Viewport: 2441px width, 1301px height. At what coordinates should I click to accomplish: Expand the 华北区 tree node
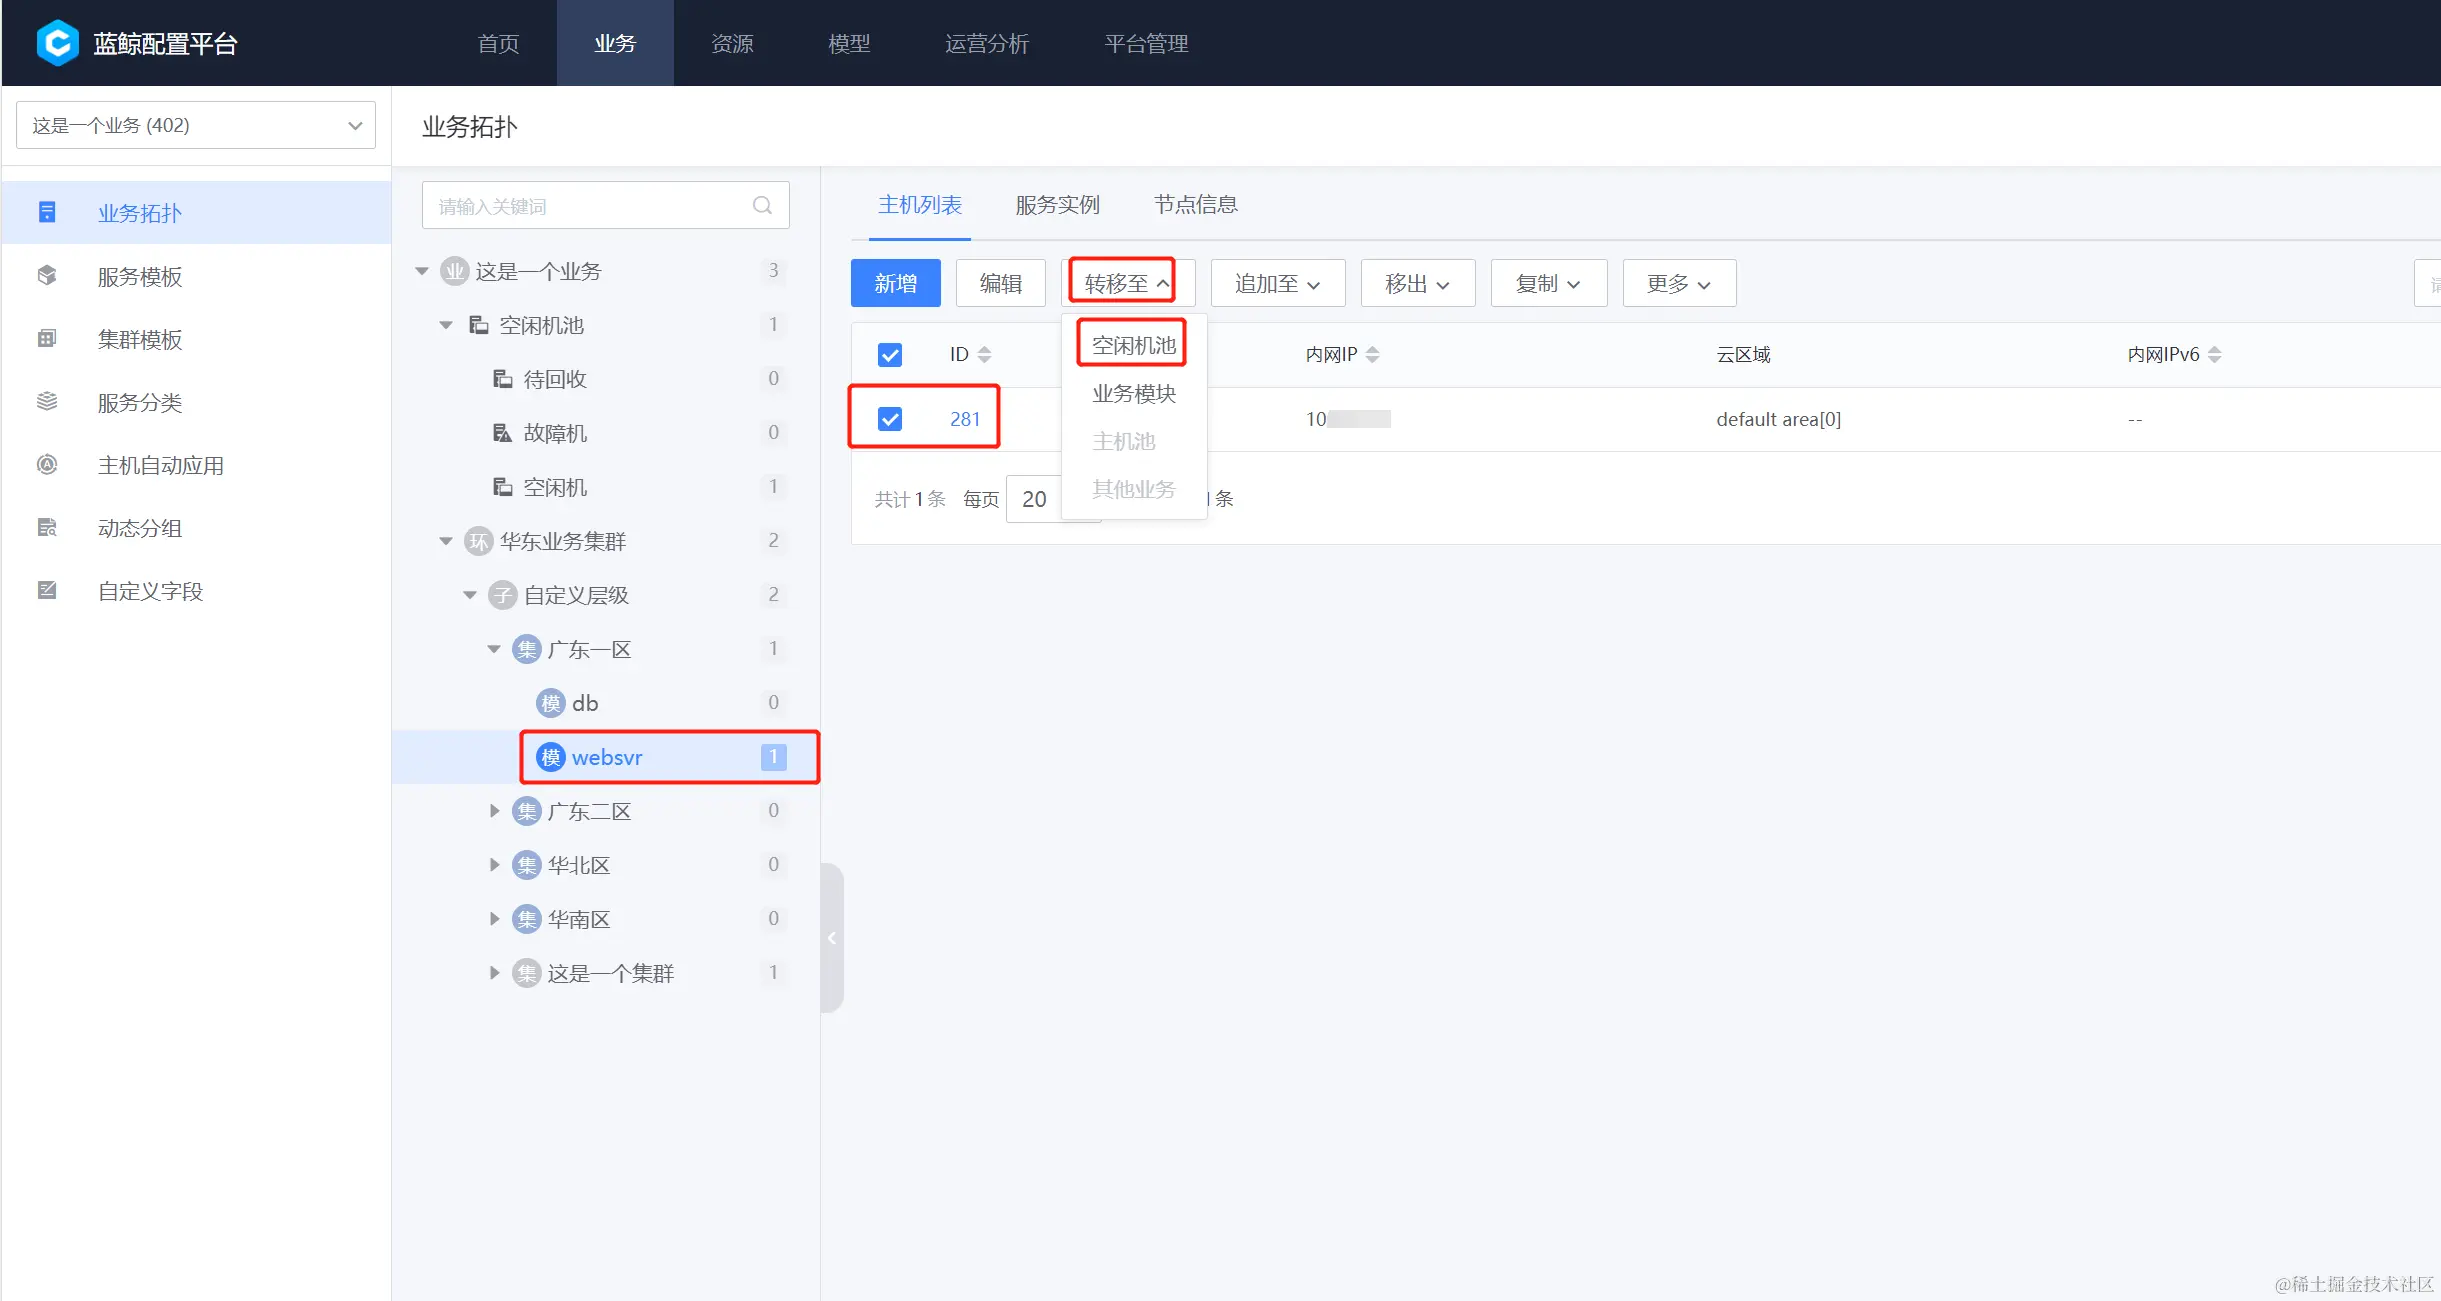tap(494, 865)
